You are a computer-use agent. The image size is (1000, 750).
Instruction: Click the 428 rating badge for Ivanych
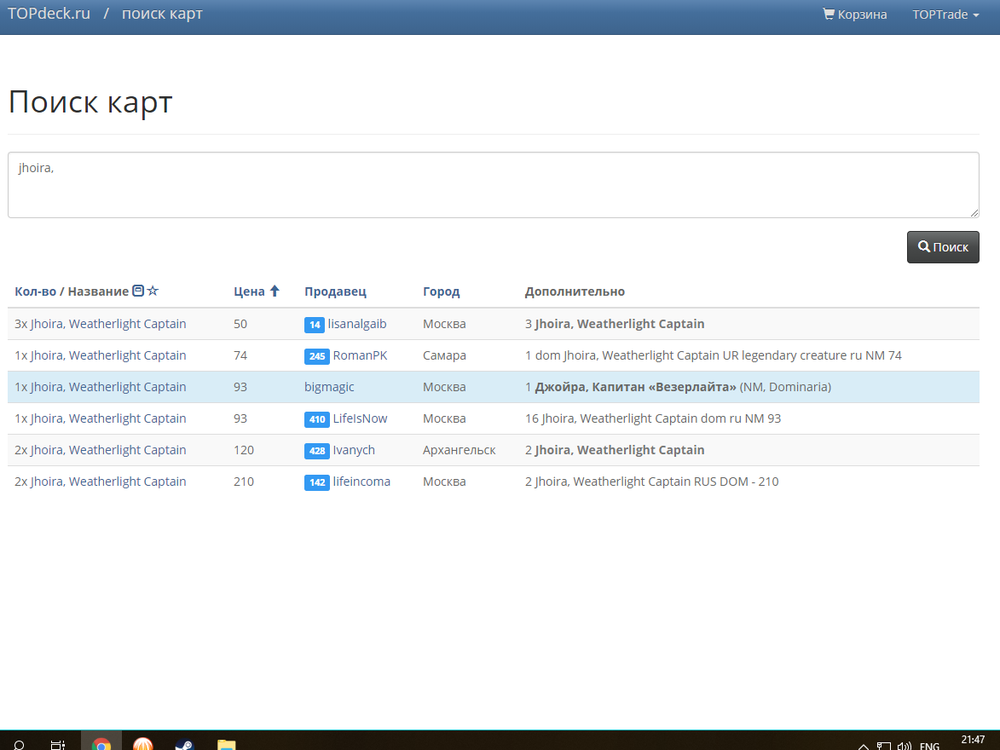317,451
